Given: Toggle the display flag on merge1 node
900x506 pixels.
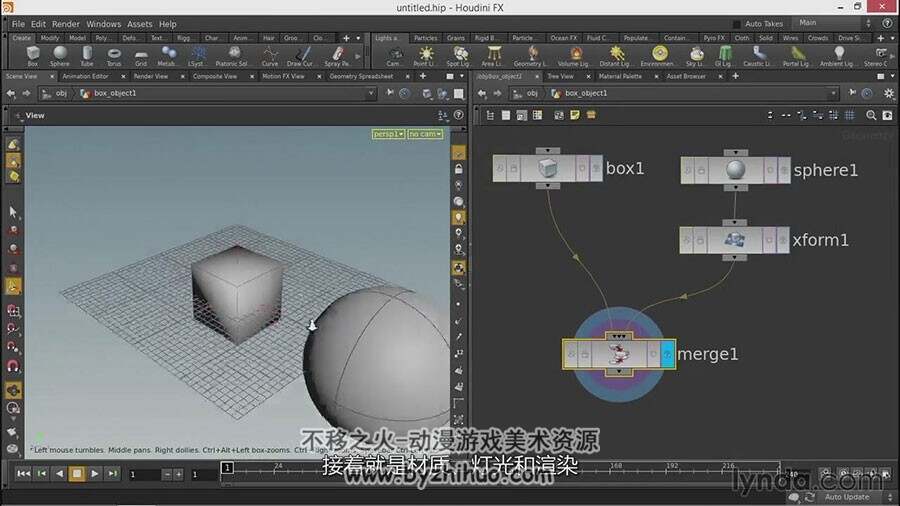Looking at the screenshot, I should (668, 355).
